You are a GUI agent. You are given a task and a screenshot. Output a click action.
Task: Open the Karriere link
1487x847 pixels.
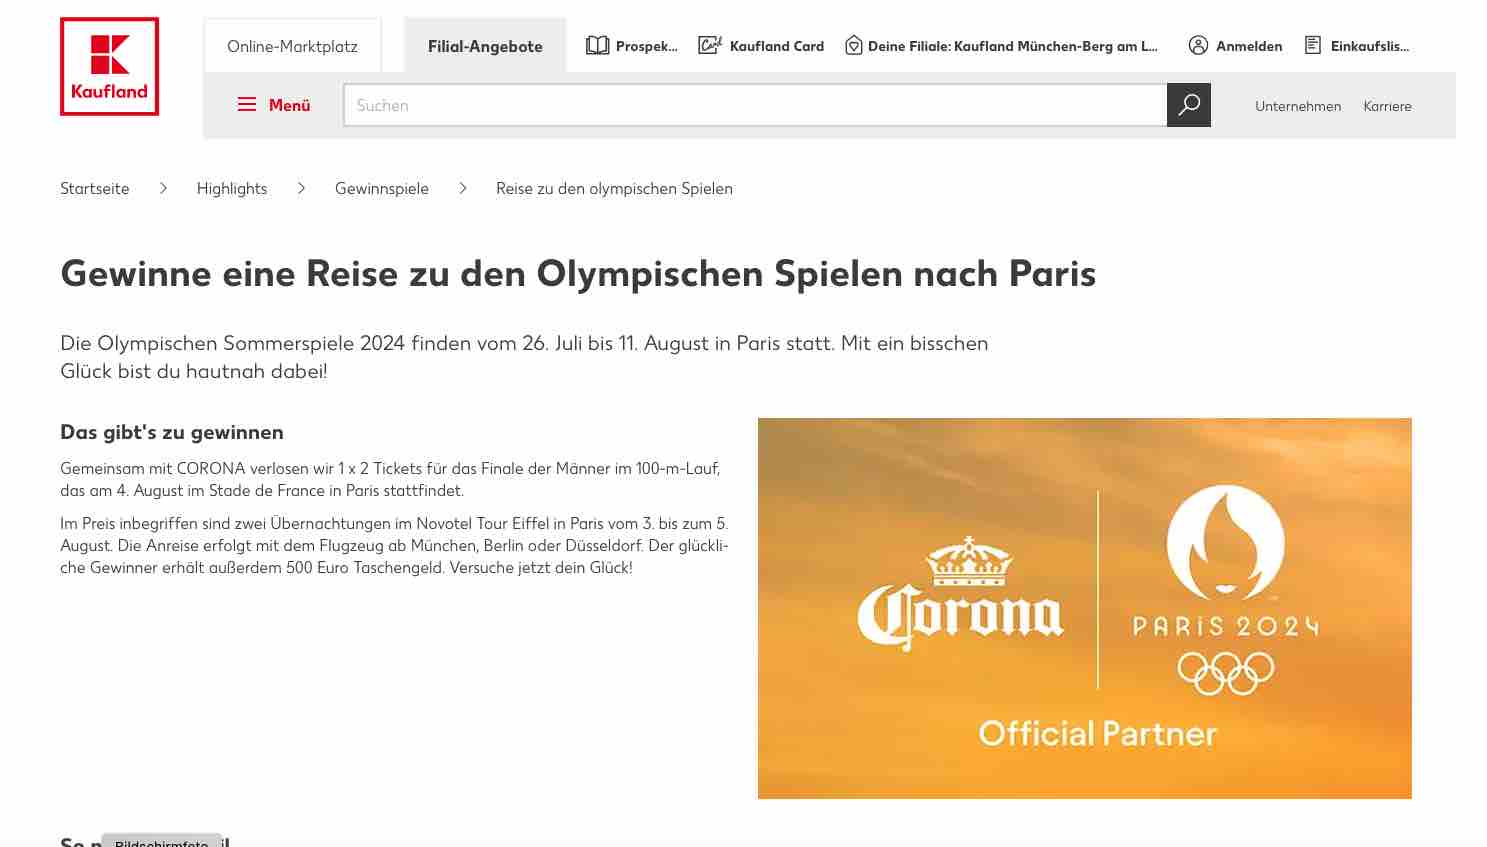(1387, 106)
